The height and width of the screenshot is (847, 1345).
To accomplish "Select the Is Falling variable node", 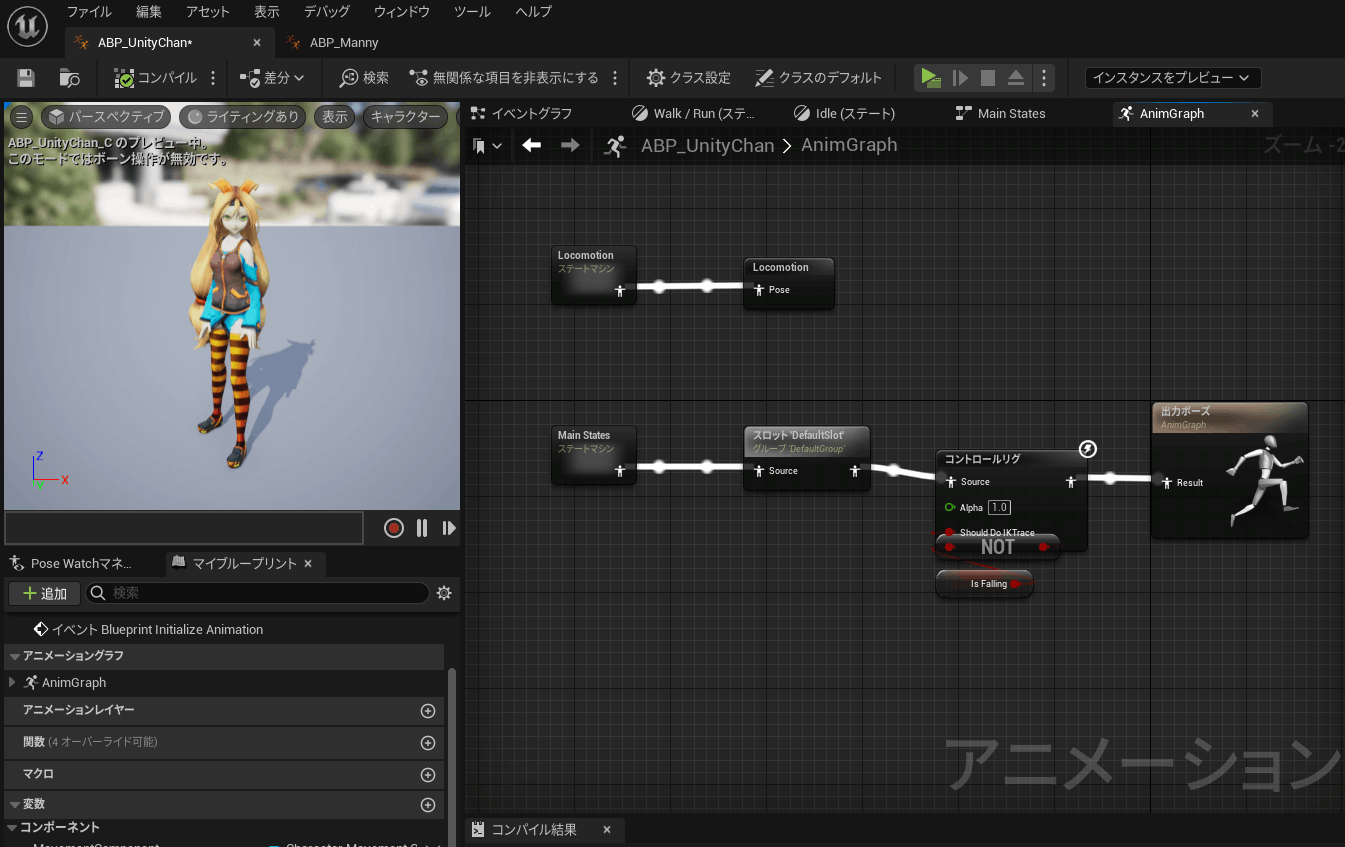I will pyautogui.click(x=984, y=584).
